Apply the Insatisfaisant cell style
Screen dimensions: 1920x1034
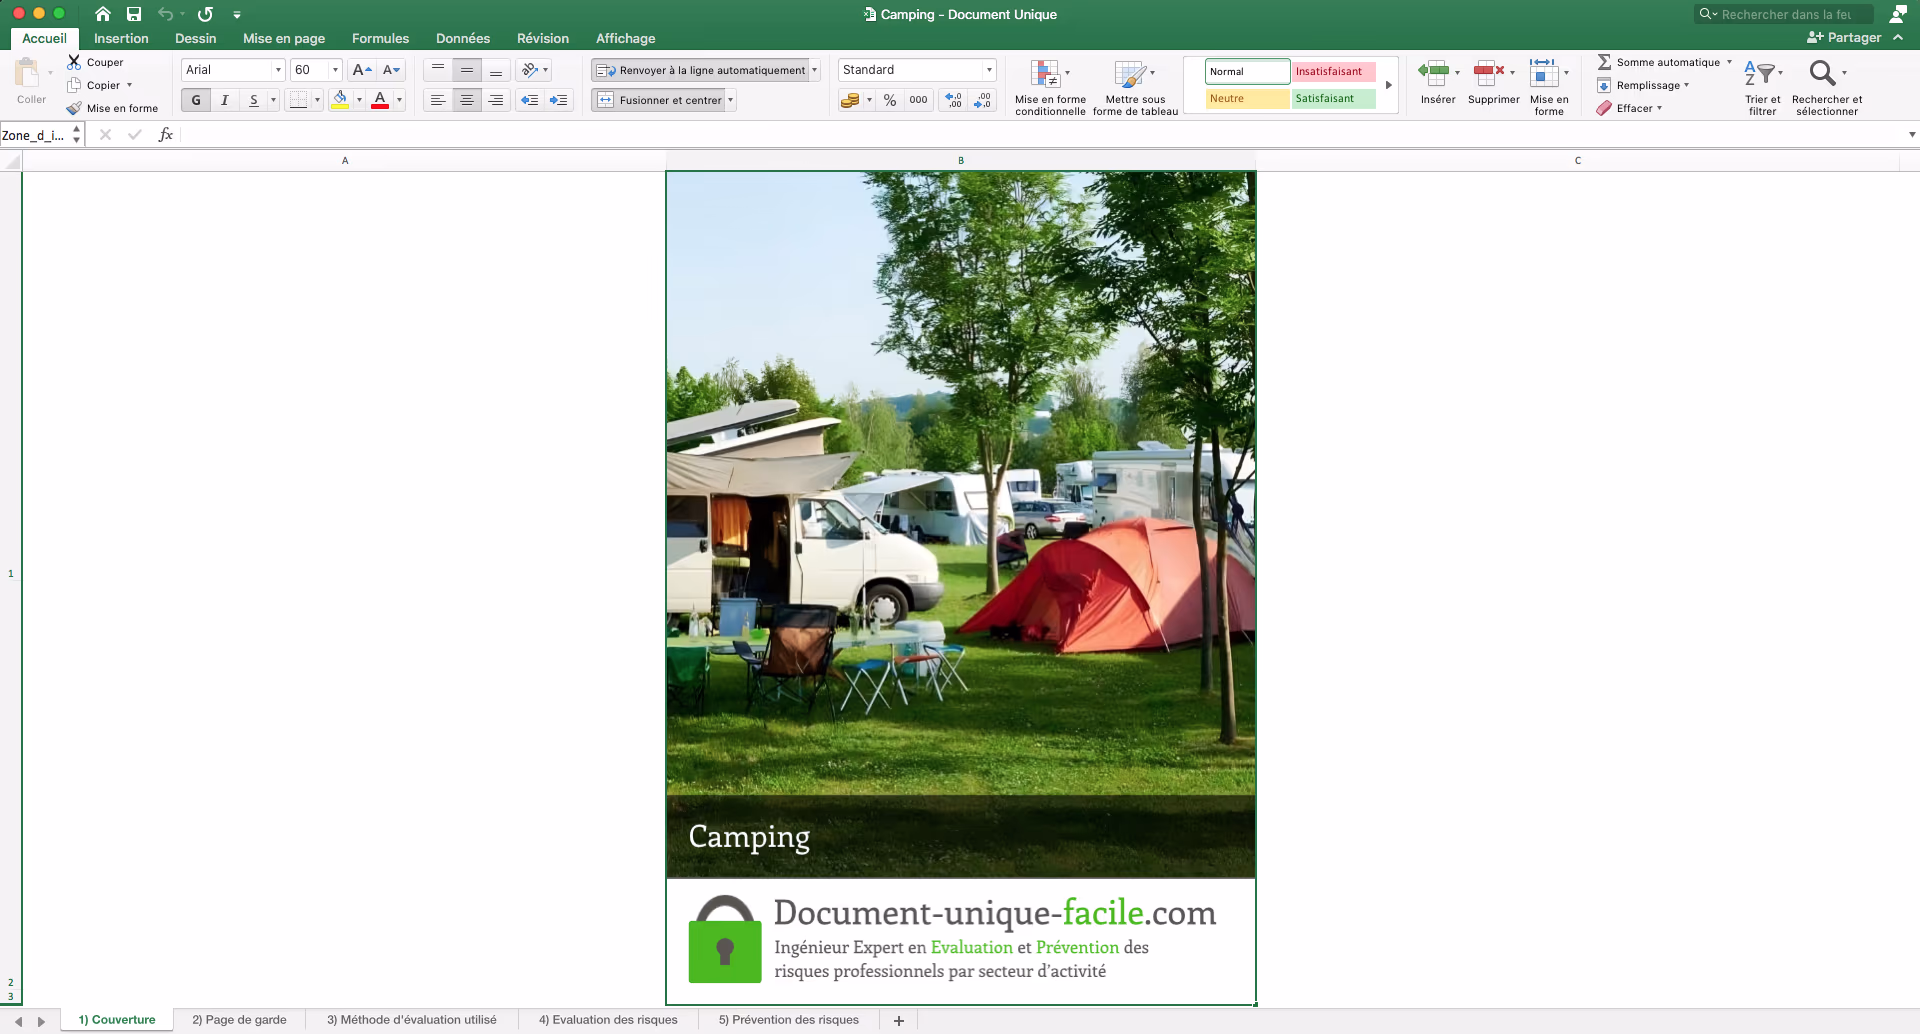(x=1333, y=72)
